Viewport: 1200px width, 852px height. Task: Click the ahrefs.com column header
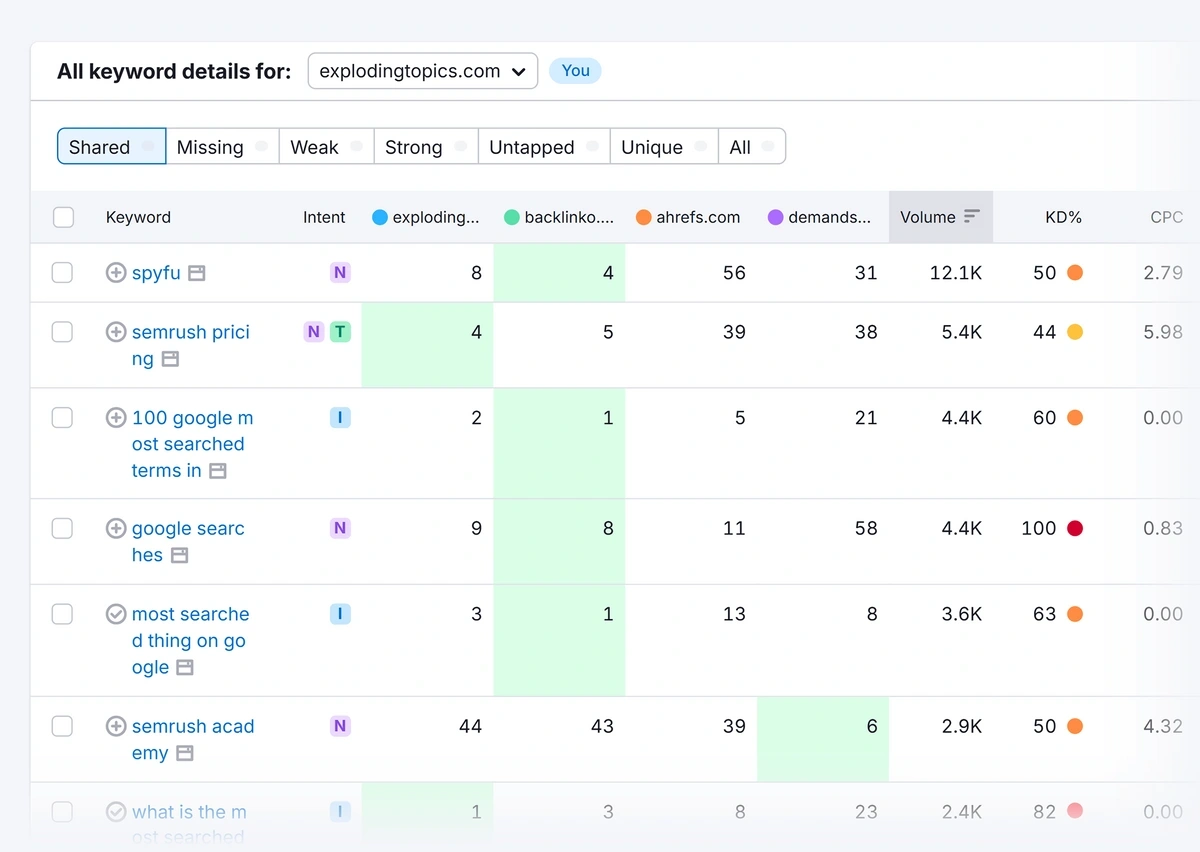click(688, 217)
